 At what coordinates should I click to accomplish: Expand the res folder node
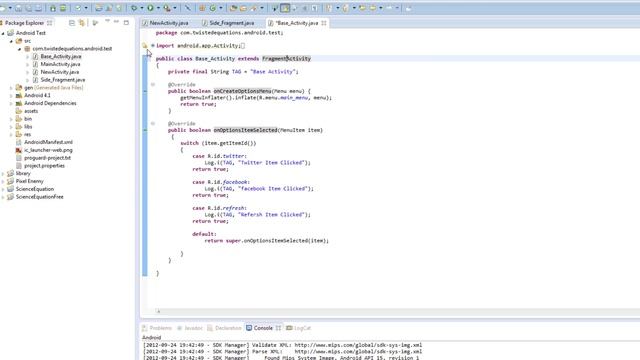click(11, 134)
